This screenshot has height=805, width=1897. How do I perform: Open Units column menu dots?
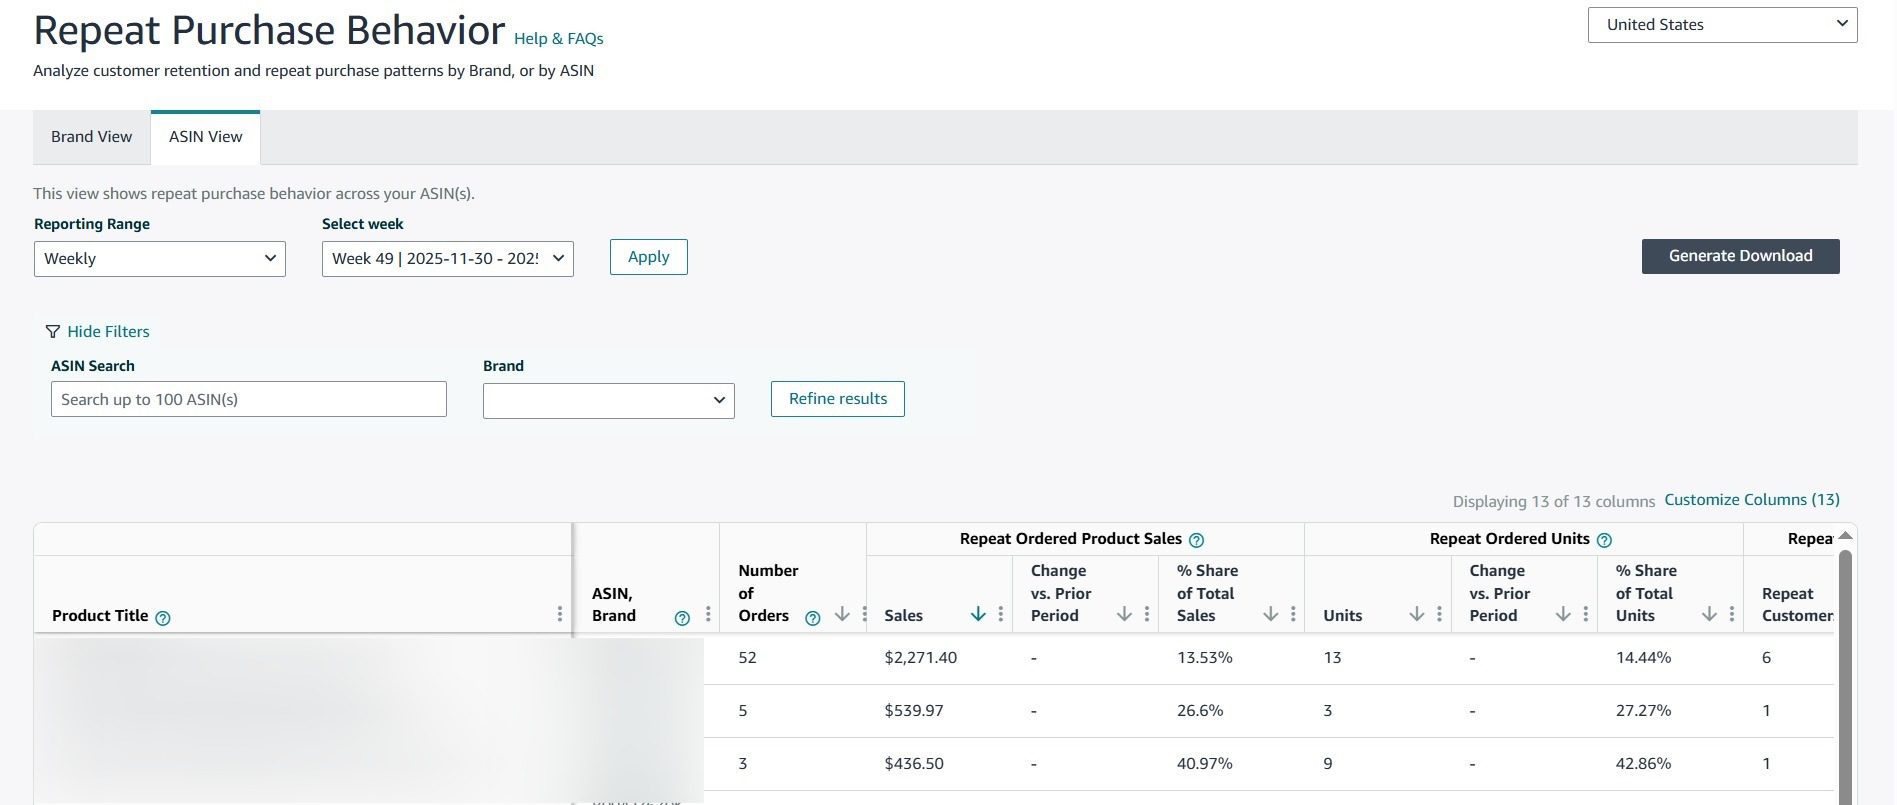[1439, 614]
